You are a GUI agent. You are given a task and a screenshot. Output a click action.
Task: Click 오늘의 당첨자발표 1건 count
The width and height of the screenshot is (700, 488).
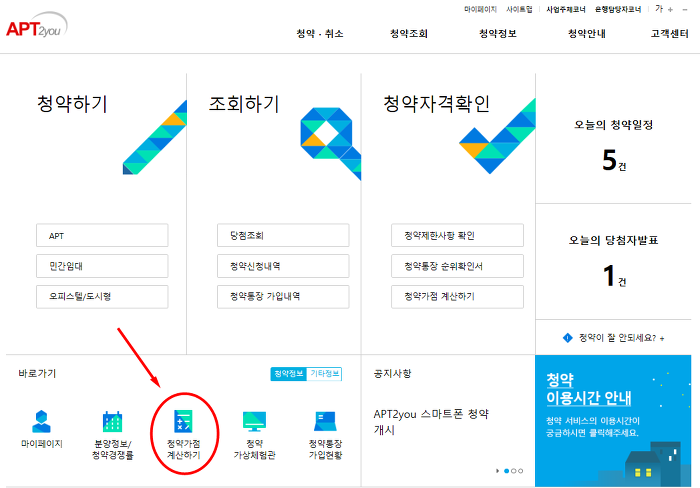pos(614,275)
